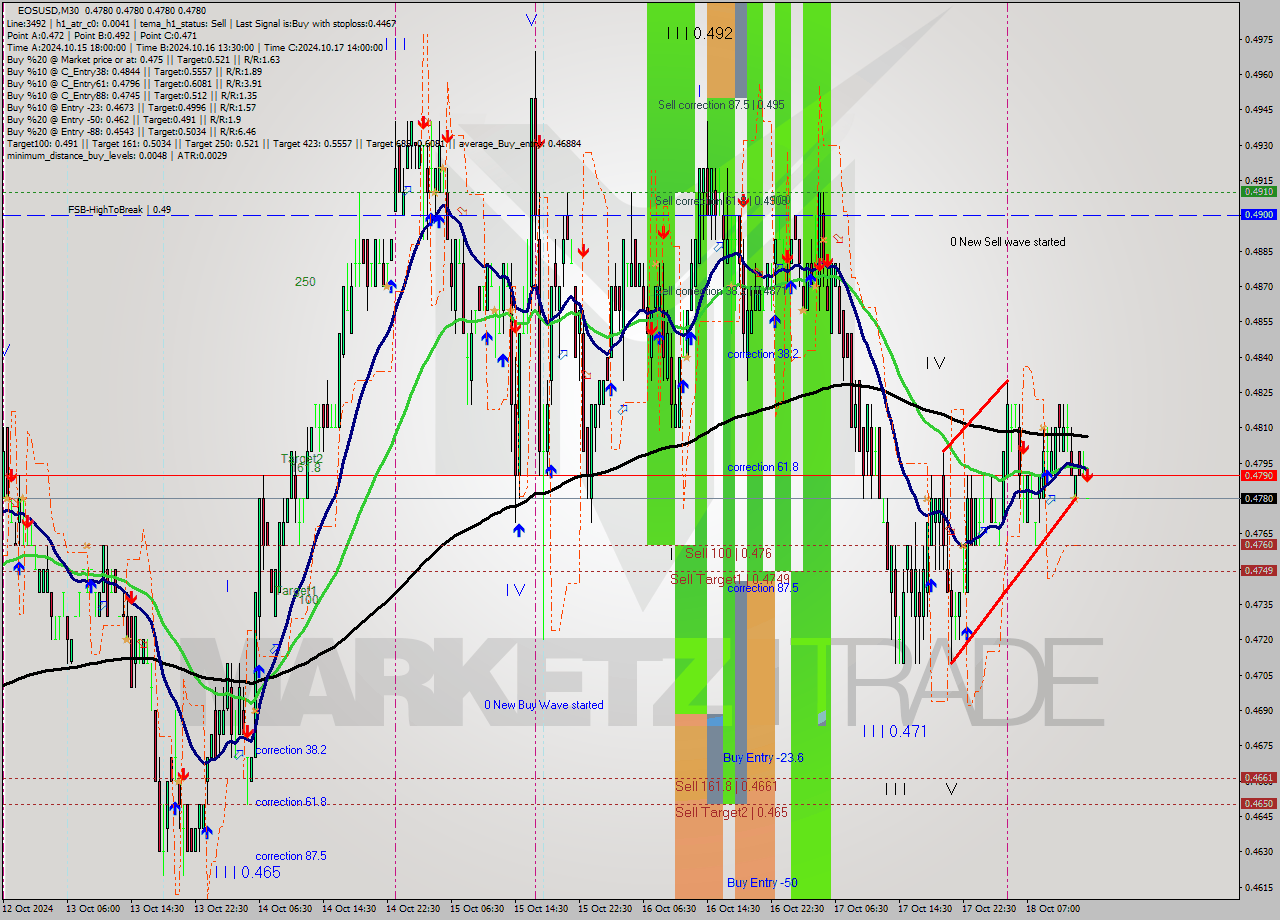The height and width of the screenshot is (920, 1280).
Task: Select the FSB-HighToBreak | 0.49 label
Action: [119, 210]
